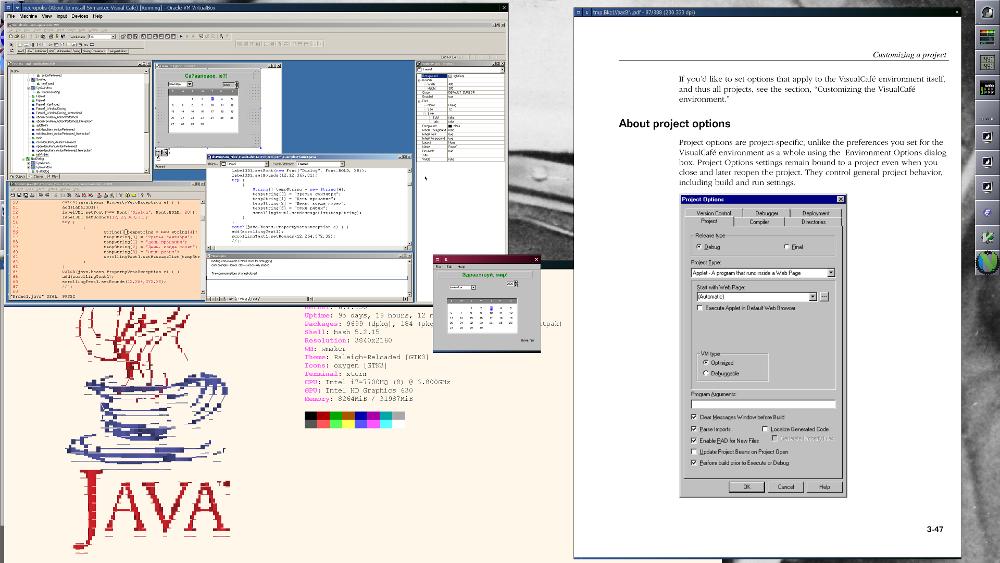
Task: Check Update Project Beans on Project Open
Action: (694, 451)
